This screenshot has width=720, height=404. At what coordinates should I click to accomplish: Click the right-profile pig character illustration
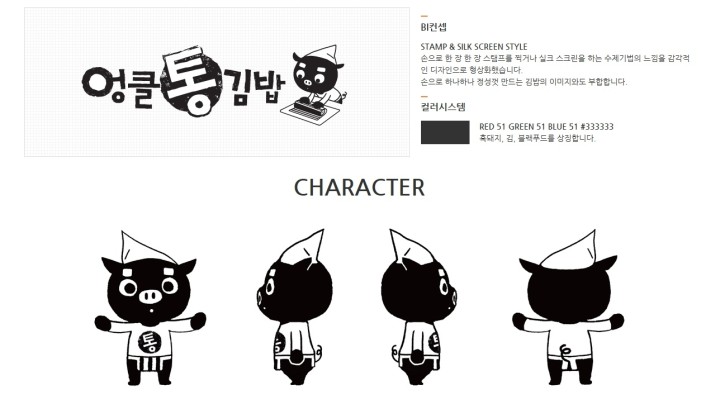(420, 307)
